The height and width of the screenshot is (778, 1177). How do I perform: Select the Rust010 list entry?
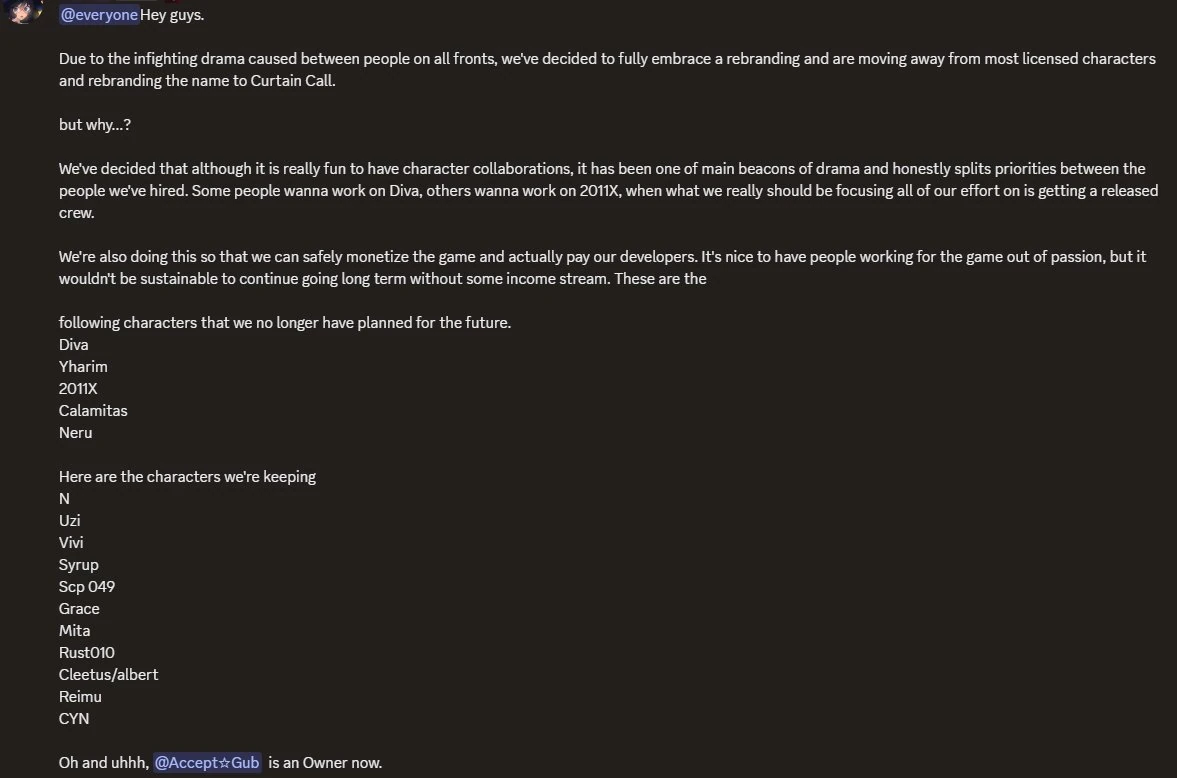click(87, 653)
